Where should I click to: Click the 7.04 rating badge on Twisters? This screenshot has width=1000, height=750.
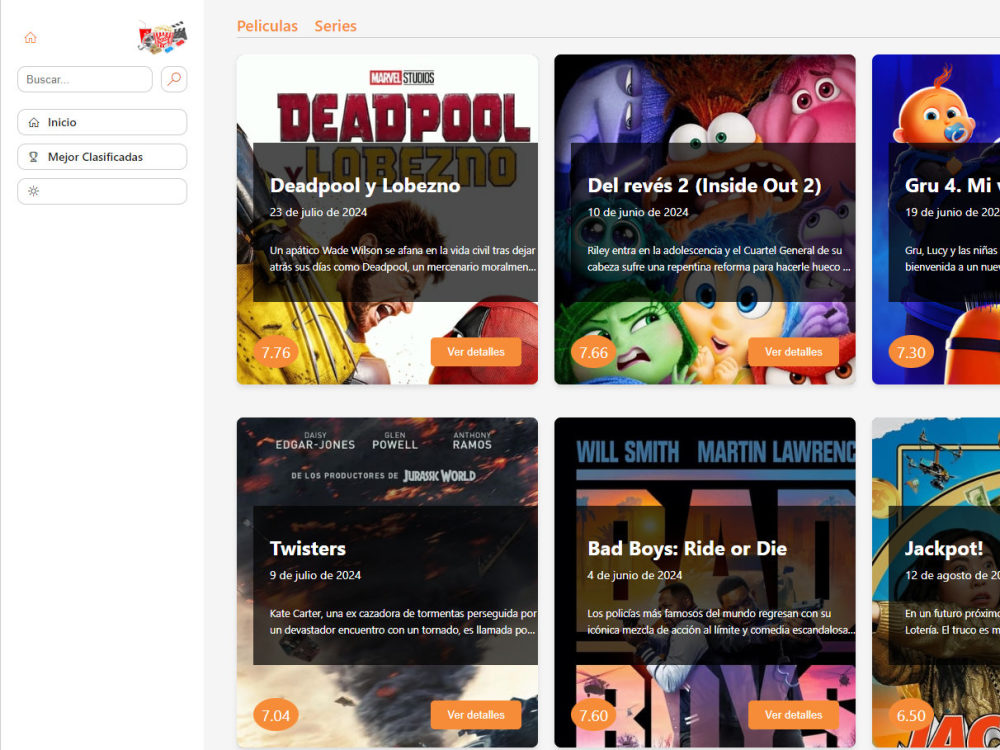(x=276, y=716)
